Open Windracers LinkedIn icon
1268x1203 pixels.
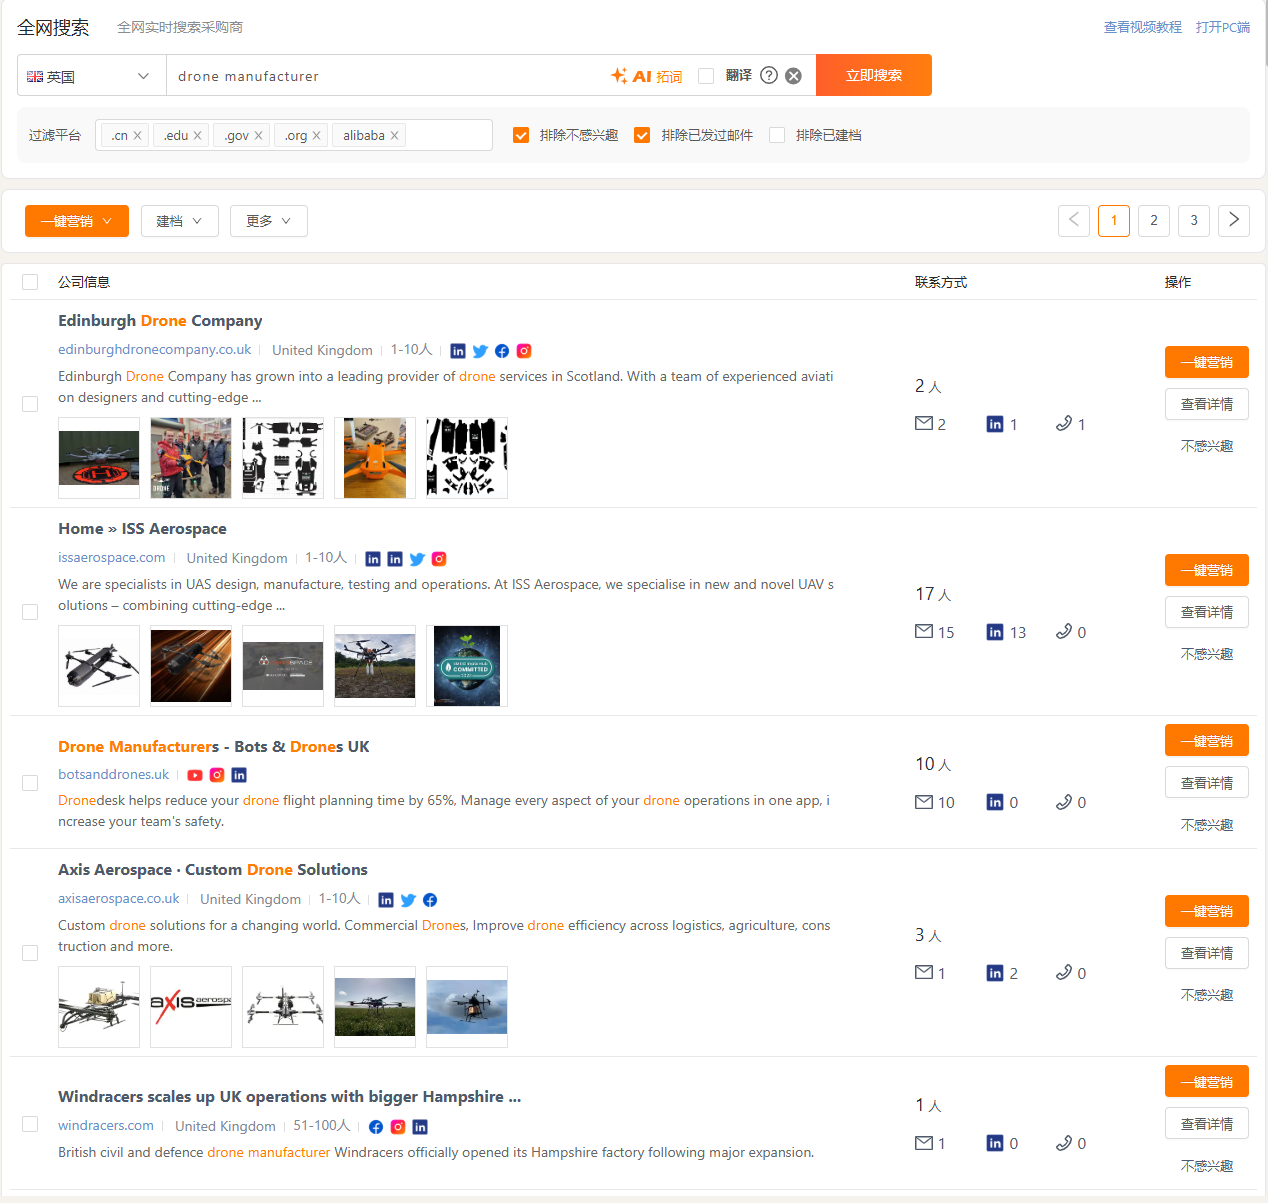click(x=420, y=1127)
